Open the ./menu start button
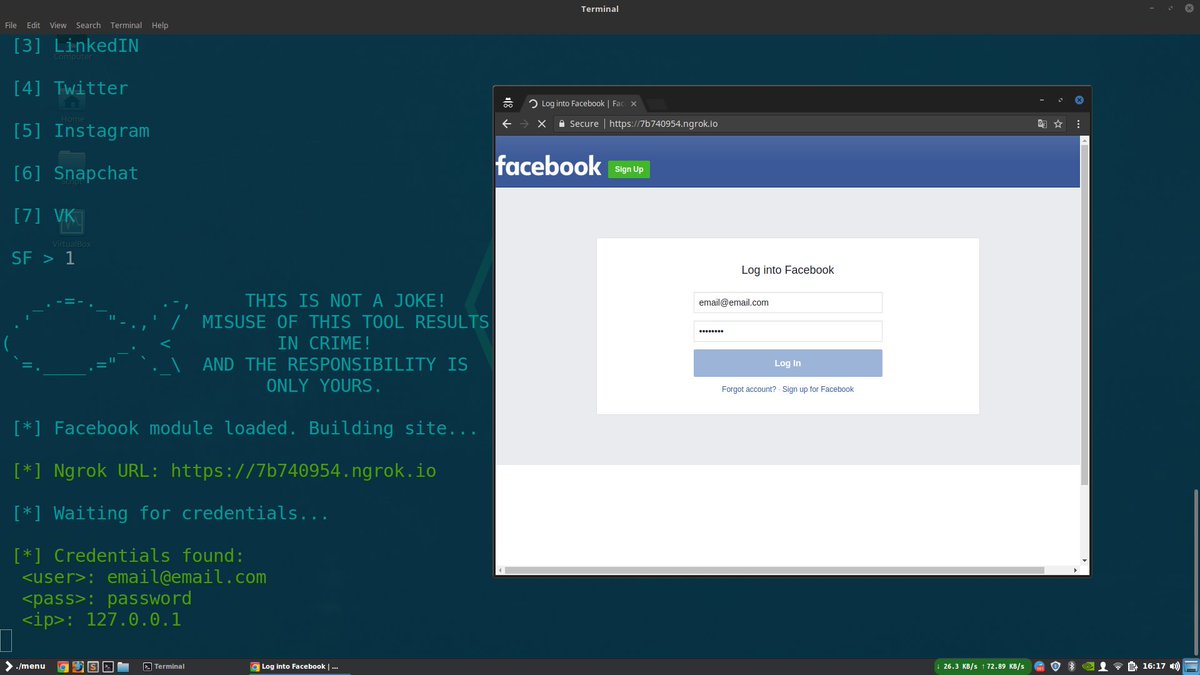This screenshot has width=1200, height=675. coord(25,666)
